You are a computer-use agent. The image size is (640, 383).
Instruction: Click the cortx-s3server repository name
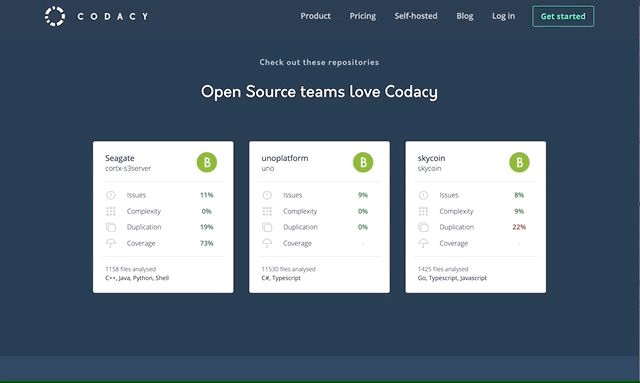pos(128,168)
